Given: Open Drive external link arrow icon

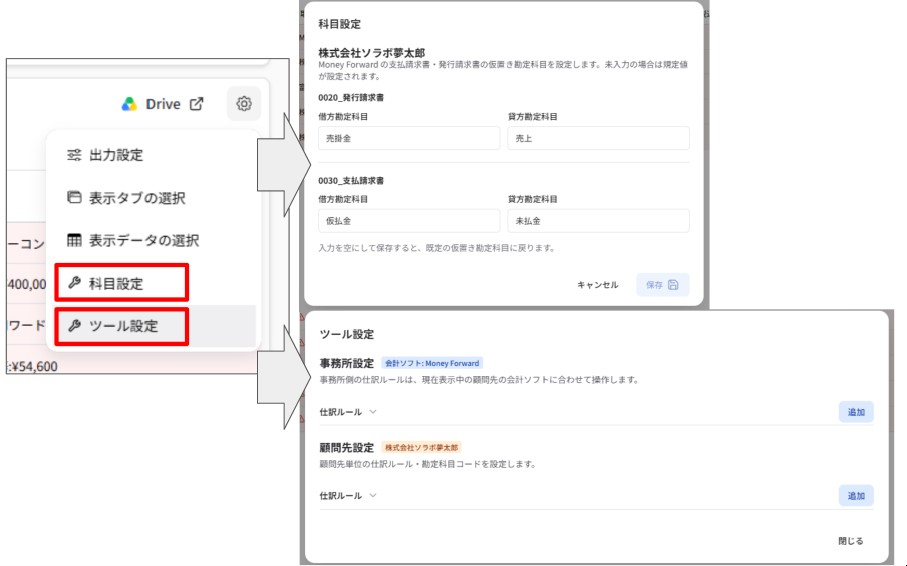Looking at the screenshot, I should [x=197, y=104].
